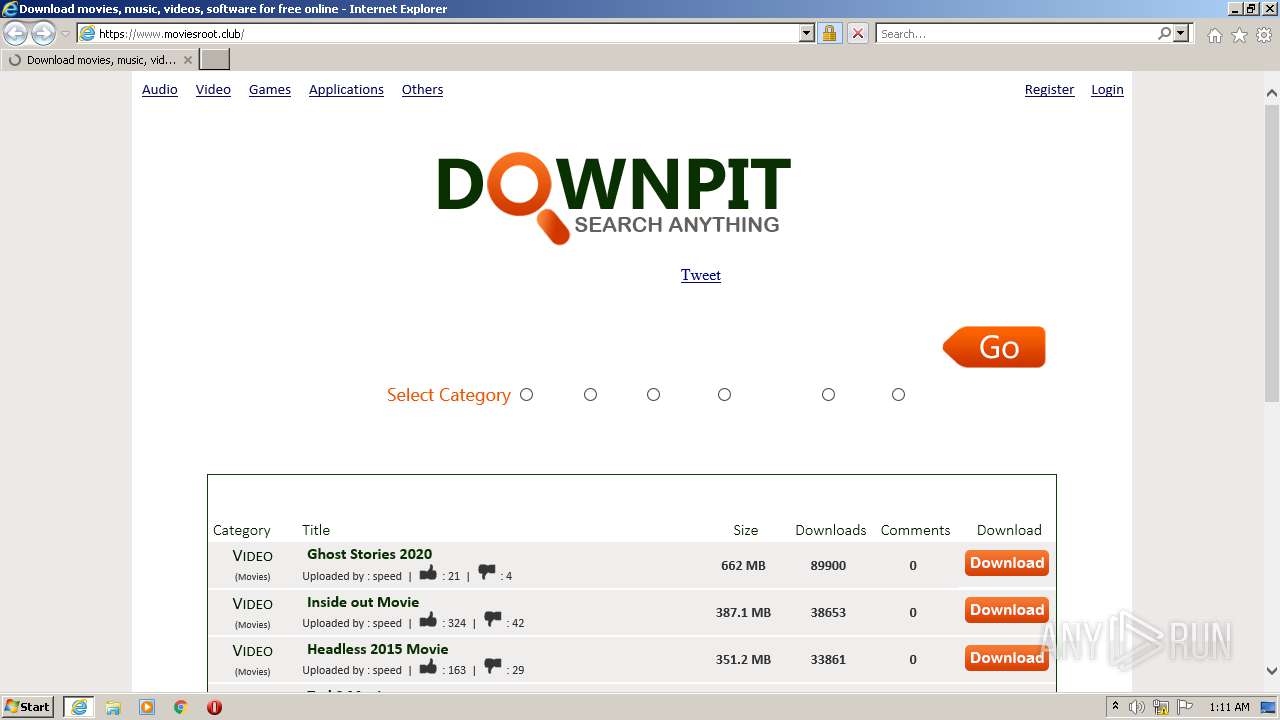1280x720 pixels.
Task: Select the first category radio button
Action: (x=526, y=395)
